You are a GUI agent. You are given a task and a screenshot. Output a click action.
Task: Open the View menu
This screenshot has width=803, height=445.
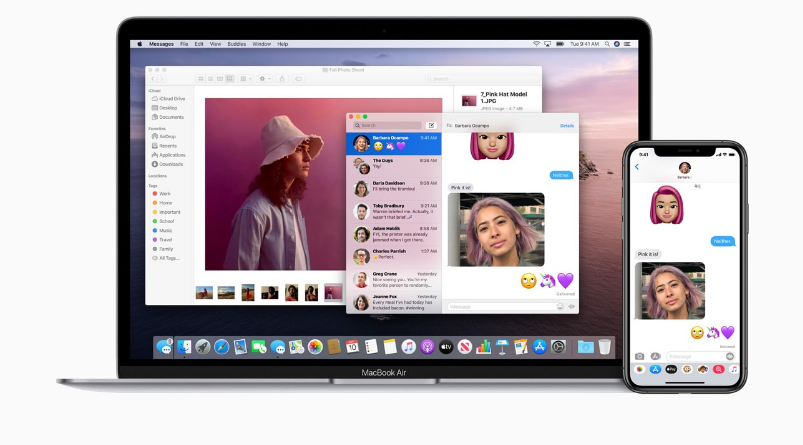coord(215,44)
